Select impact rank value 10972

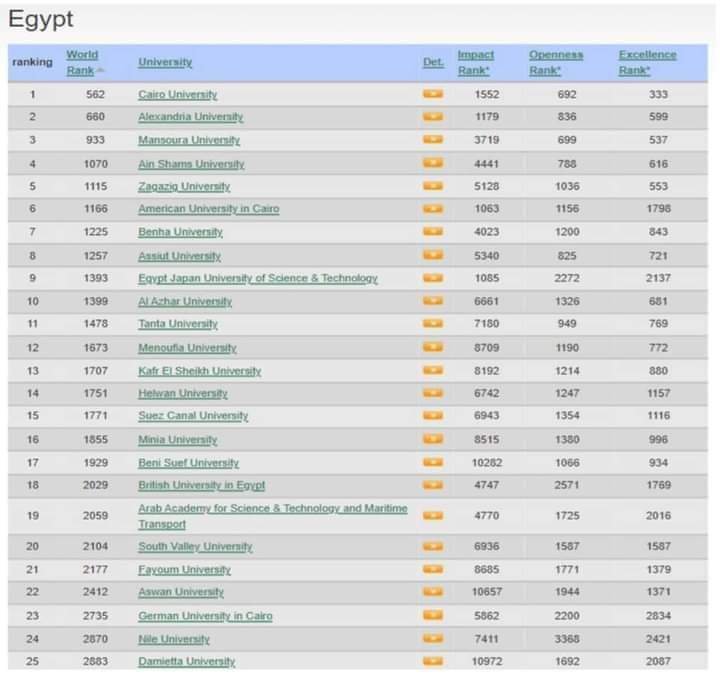tap(487, 661)
